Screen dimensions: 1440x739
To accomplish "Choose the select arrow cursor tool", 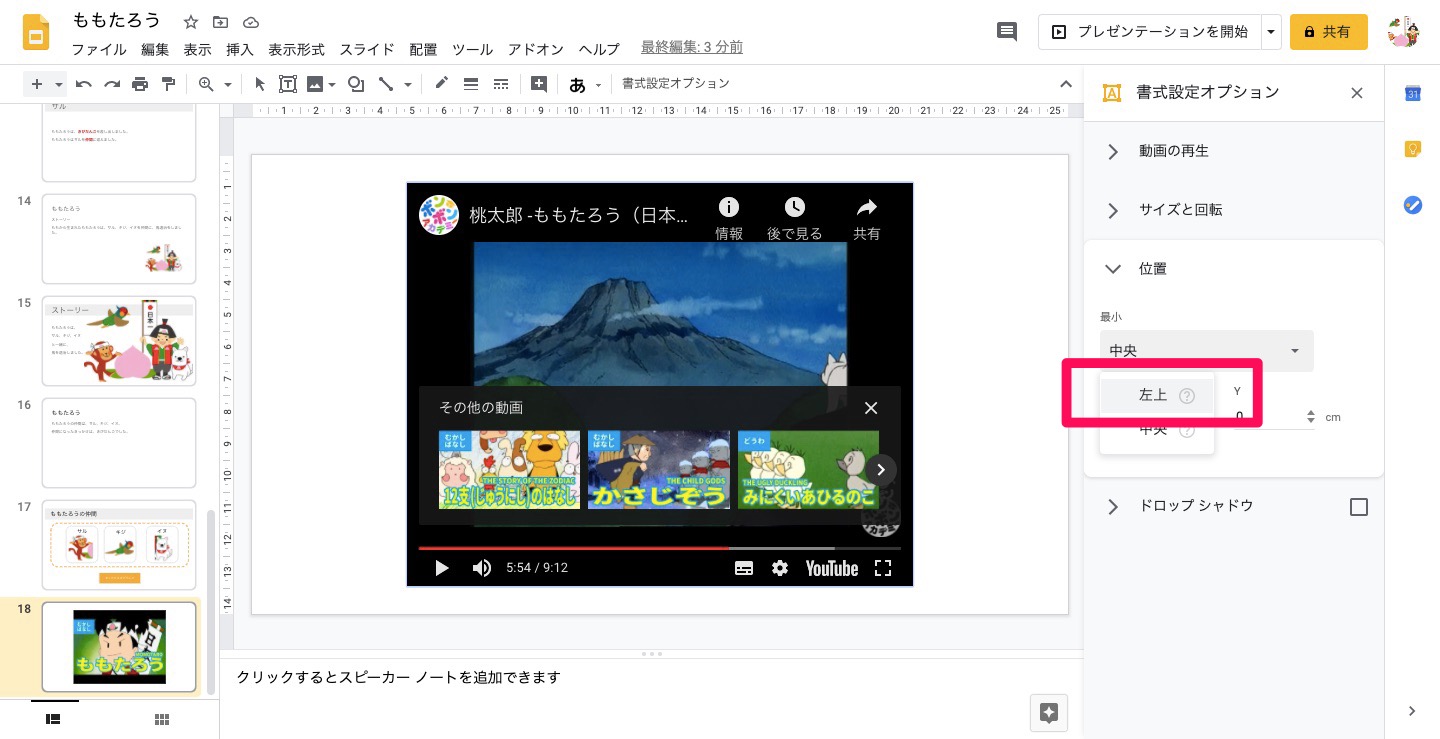I will pyautogui.click(x=260, y=84).
